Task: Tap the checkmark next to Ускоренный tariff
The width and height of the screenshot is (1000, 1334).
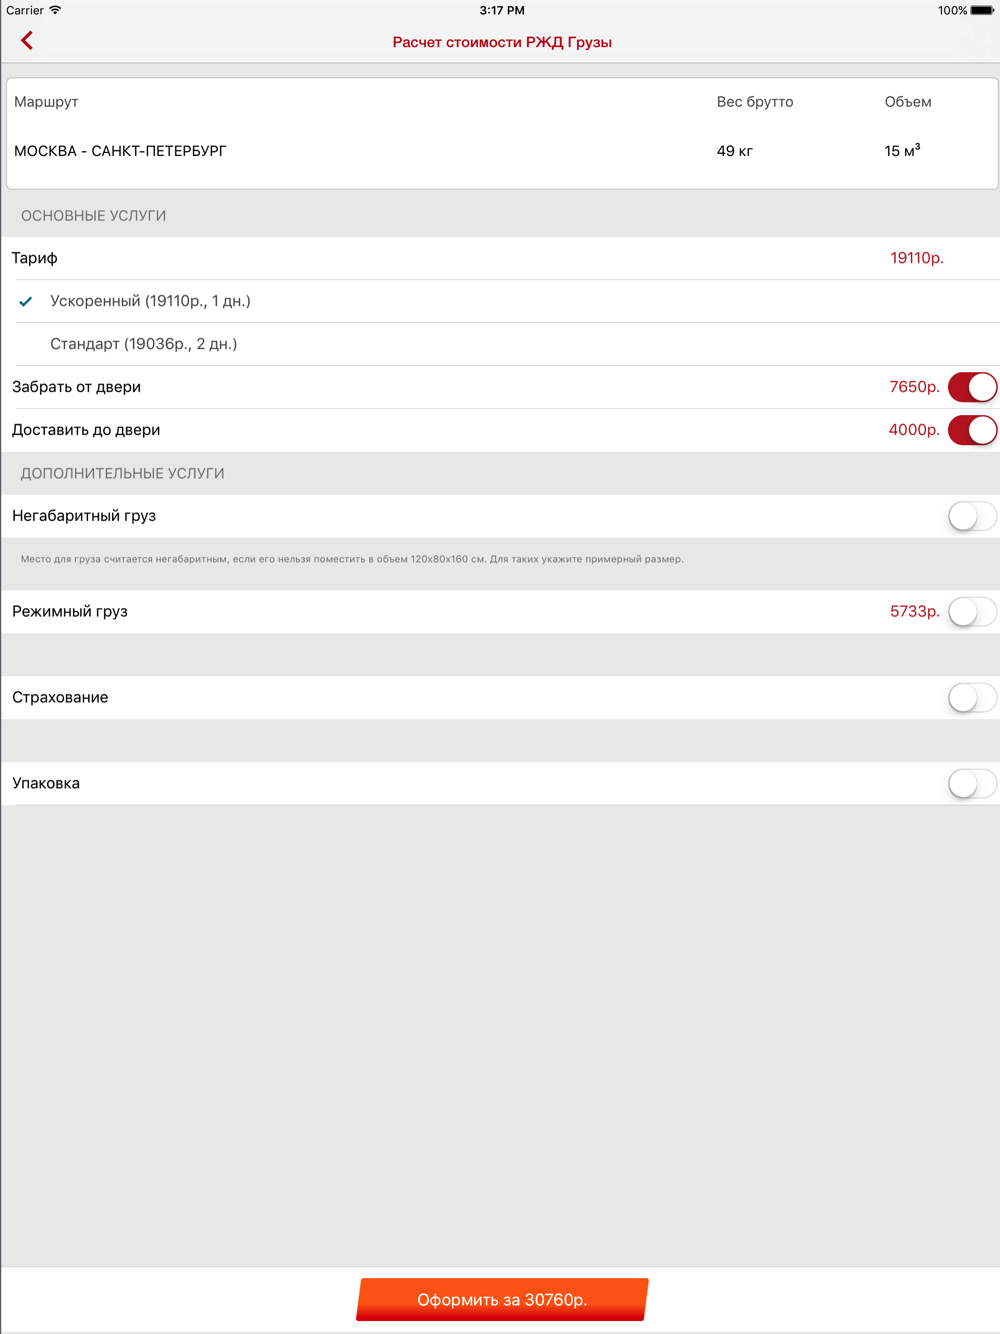Action: click(26, 301)
